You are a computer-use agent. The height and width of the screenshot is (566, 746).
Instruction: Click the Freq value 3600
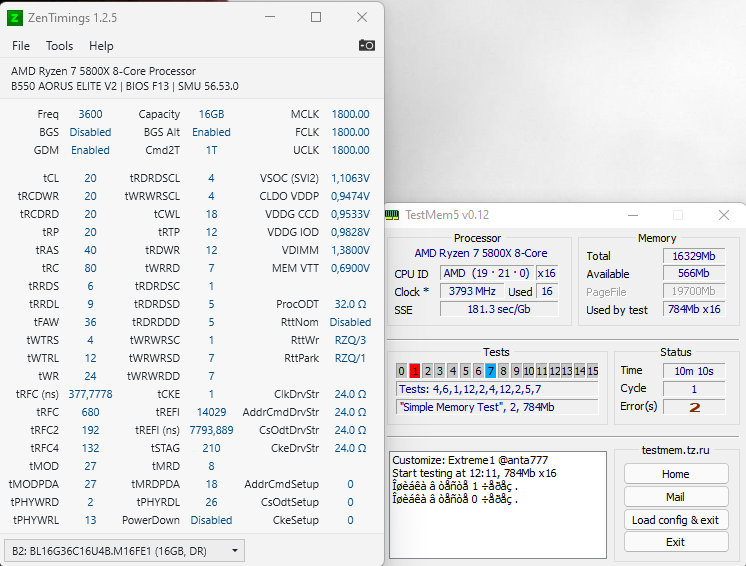point(90,114)
